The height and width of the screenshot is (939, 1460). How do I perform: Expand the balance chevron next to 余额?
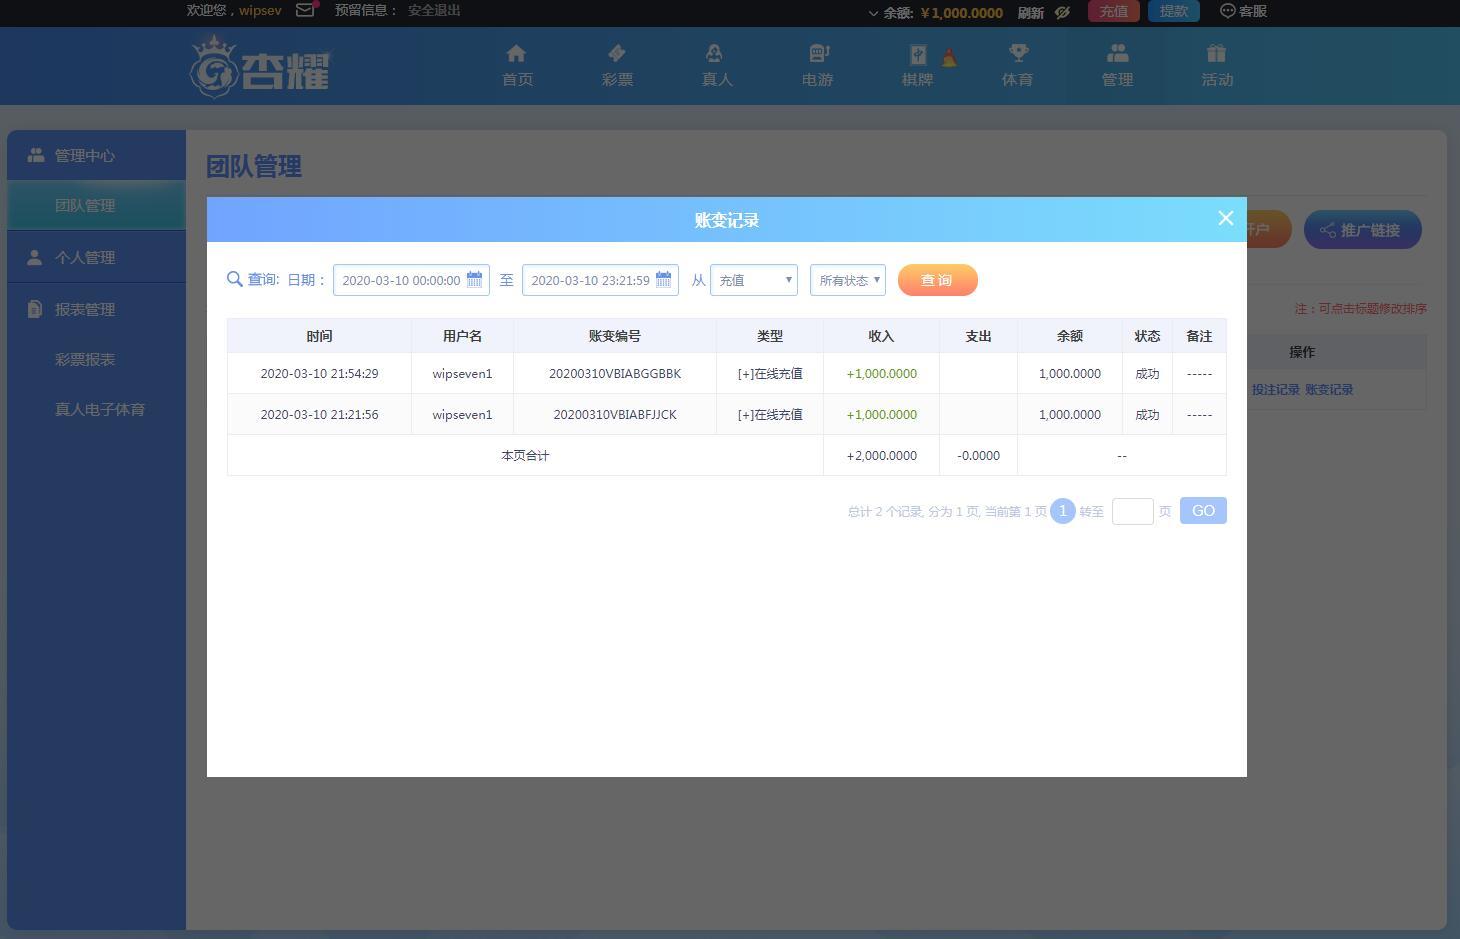pos(873,13)
